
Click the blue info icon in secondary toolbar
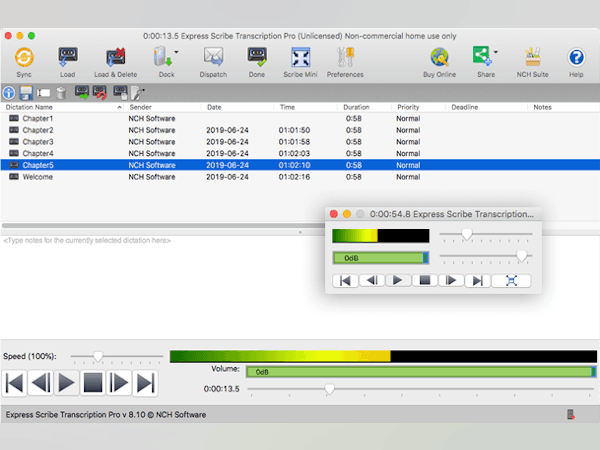(x=9, y=93)
